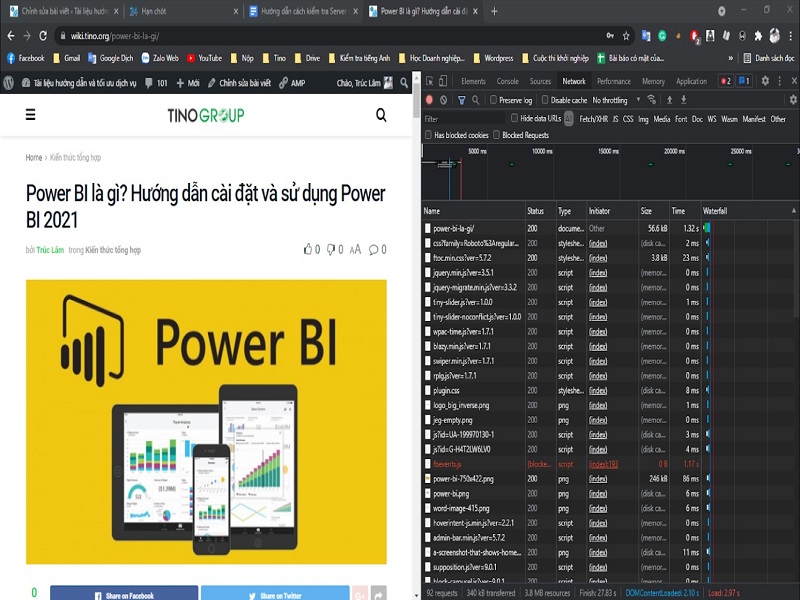Click the browser back arrow

click(x=11, y=36)
